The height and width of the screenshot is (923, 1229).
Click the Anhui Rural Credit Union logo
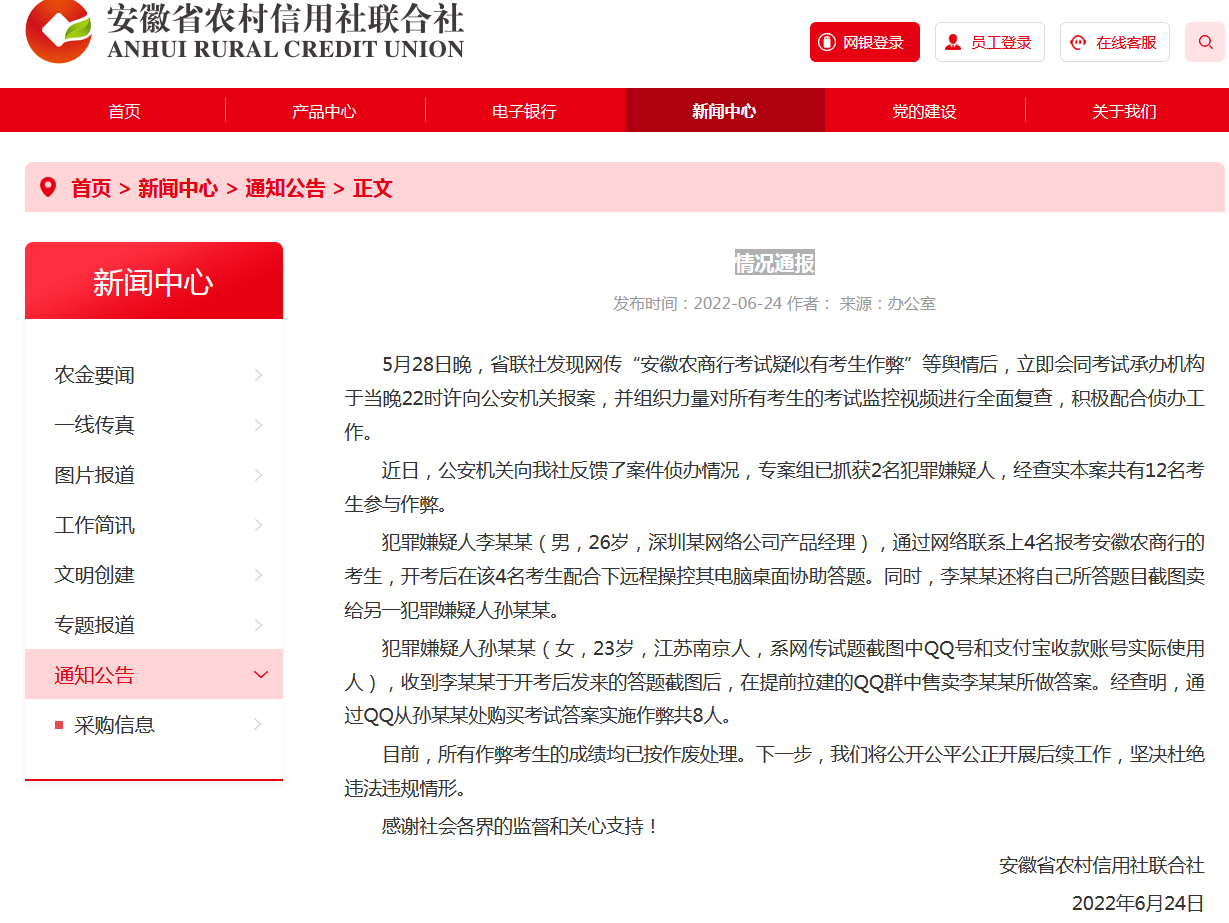point(245,31)
